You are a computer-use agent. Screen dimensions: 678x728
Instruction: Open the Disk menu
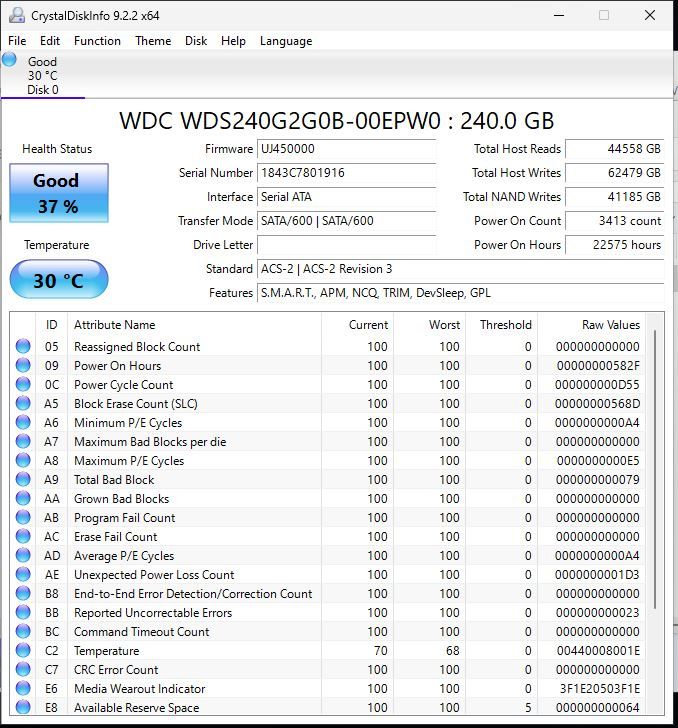(196, 41)
